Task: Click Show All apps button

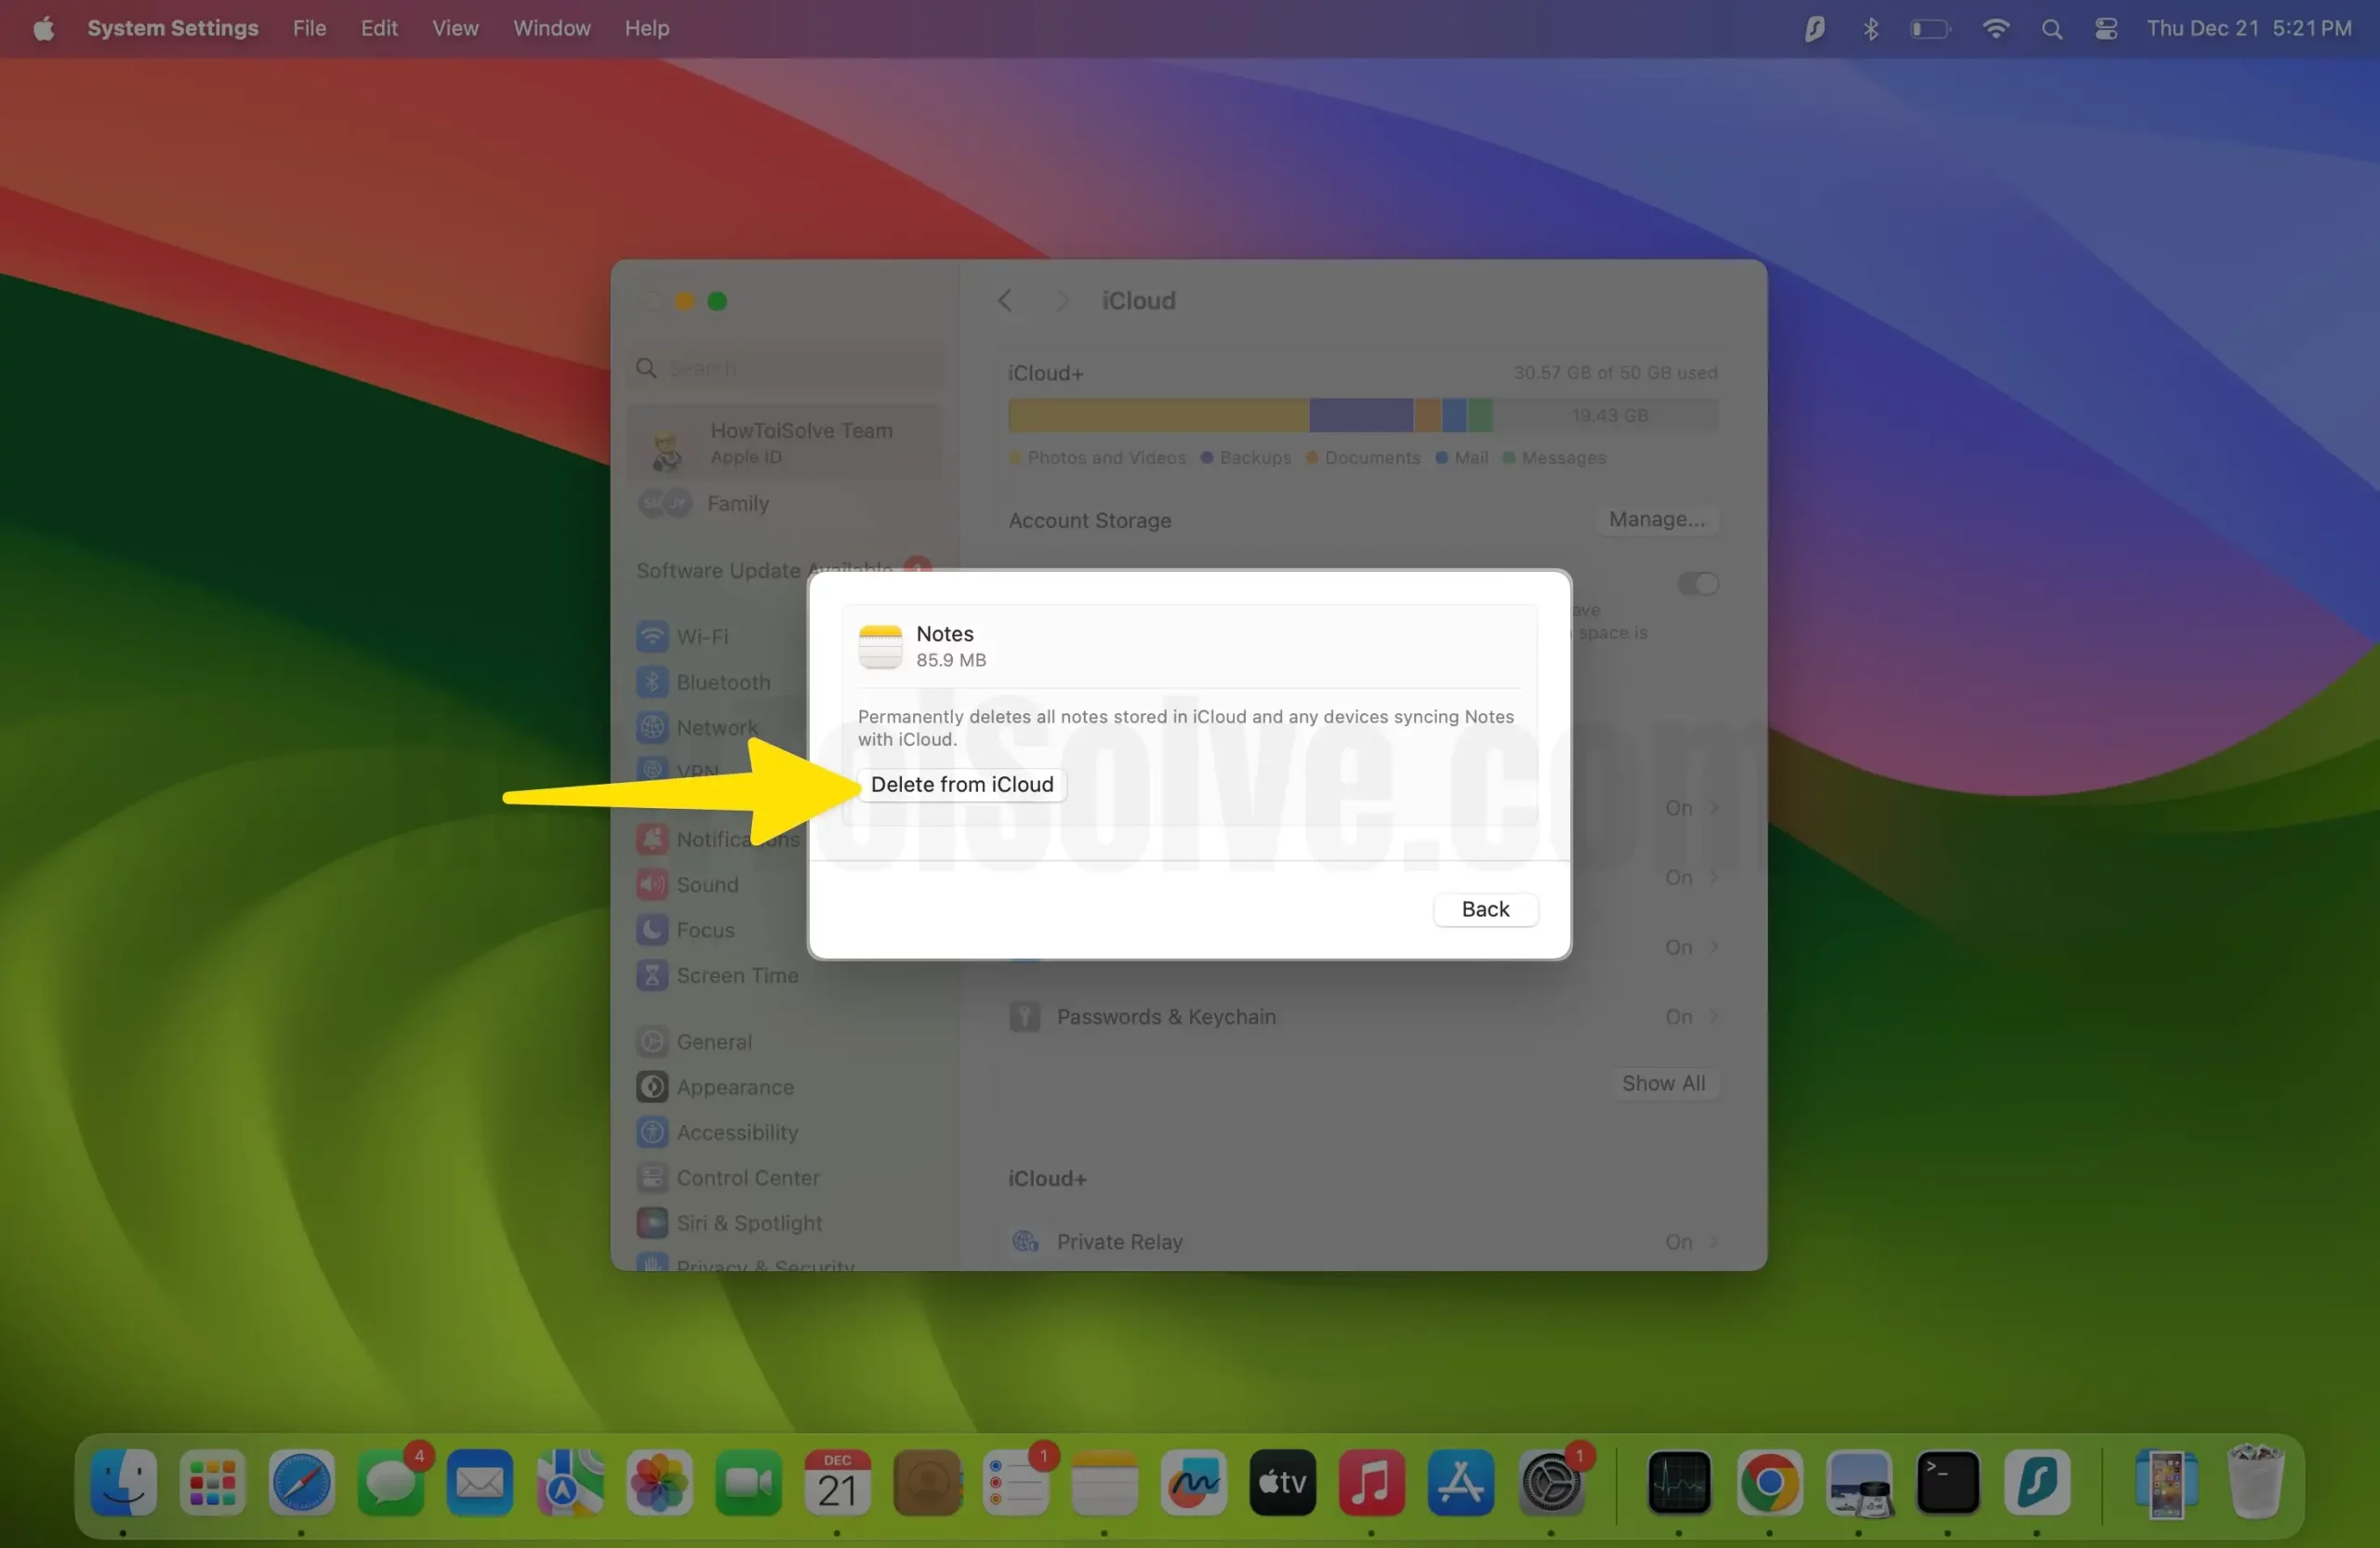Action: click(x=1663, y=1083)
